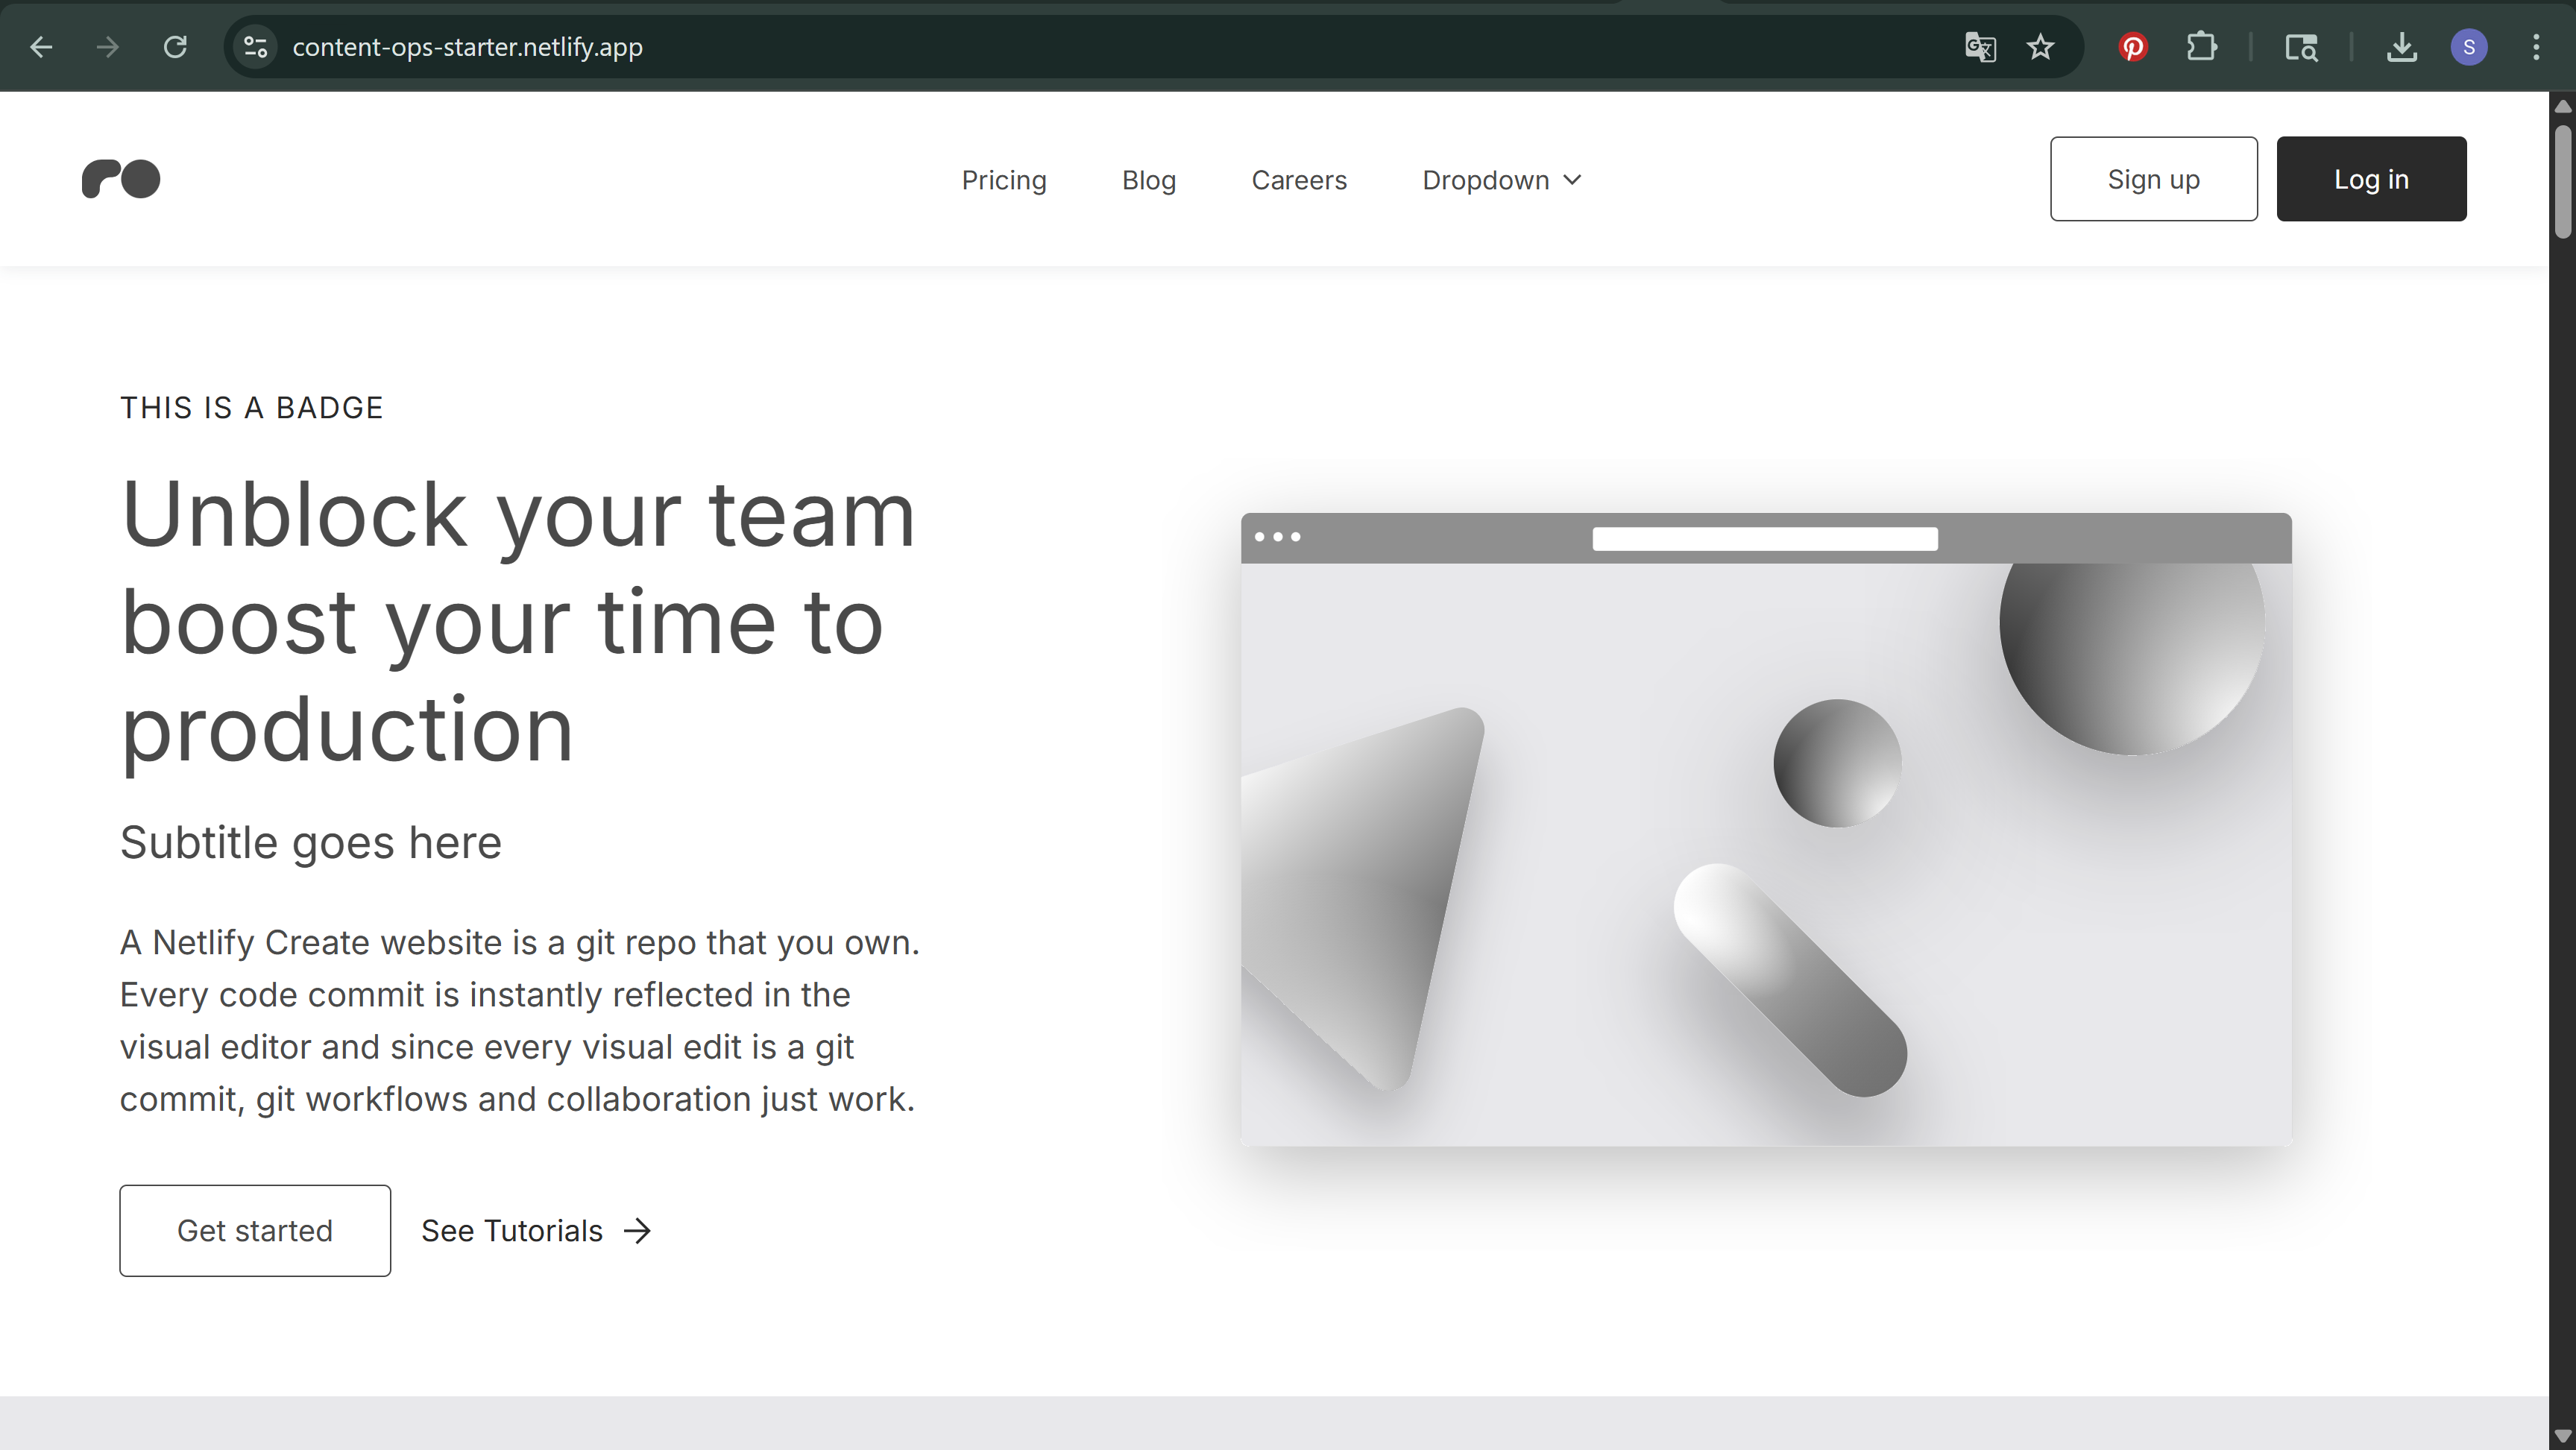Click the browser back arrow
The width and height of the screenshot is (2576, 1450).
pos(41,47)
